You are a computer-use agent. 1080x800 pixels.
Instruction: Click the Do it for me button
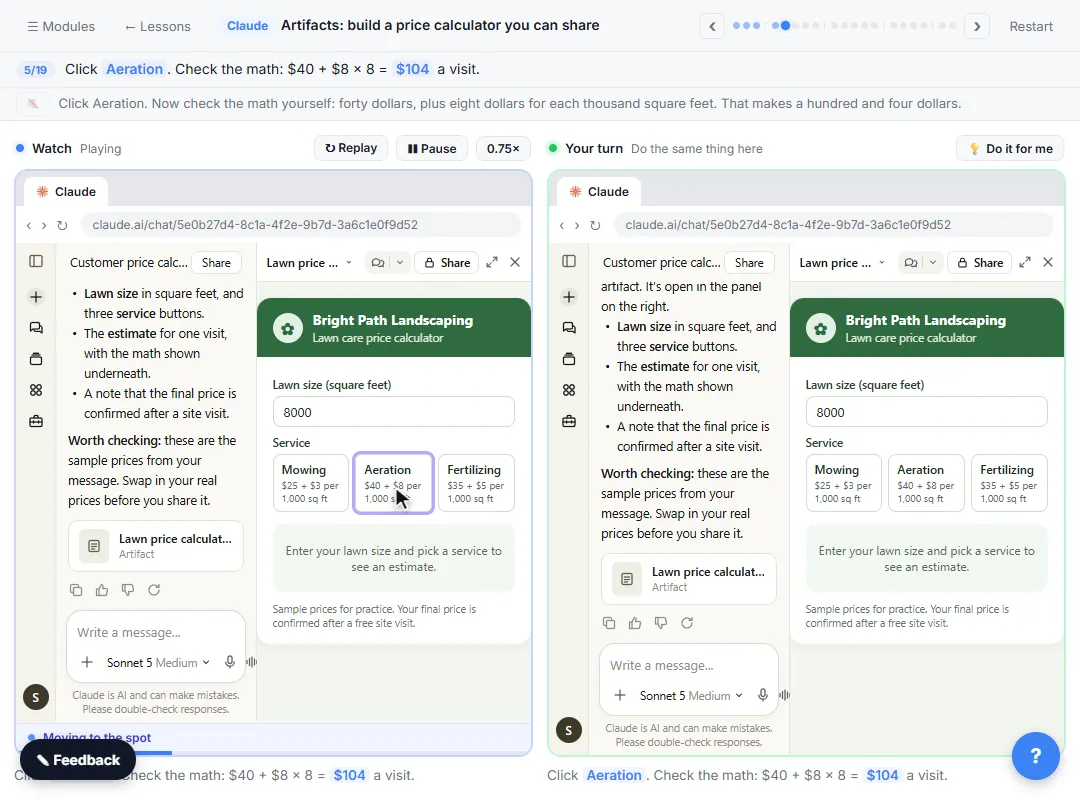(x=1010, y=149)
